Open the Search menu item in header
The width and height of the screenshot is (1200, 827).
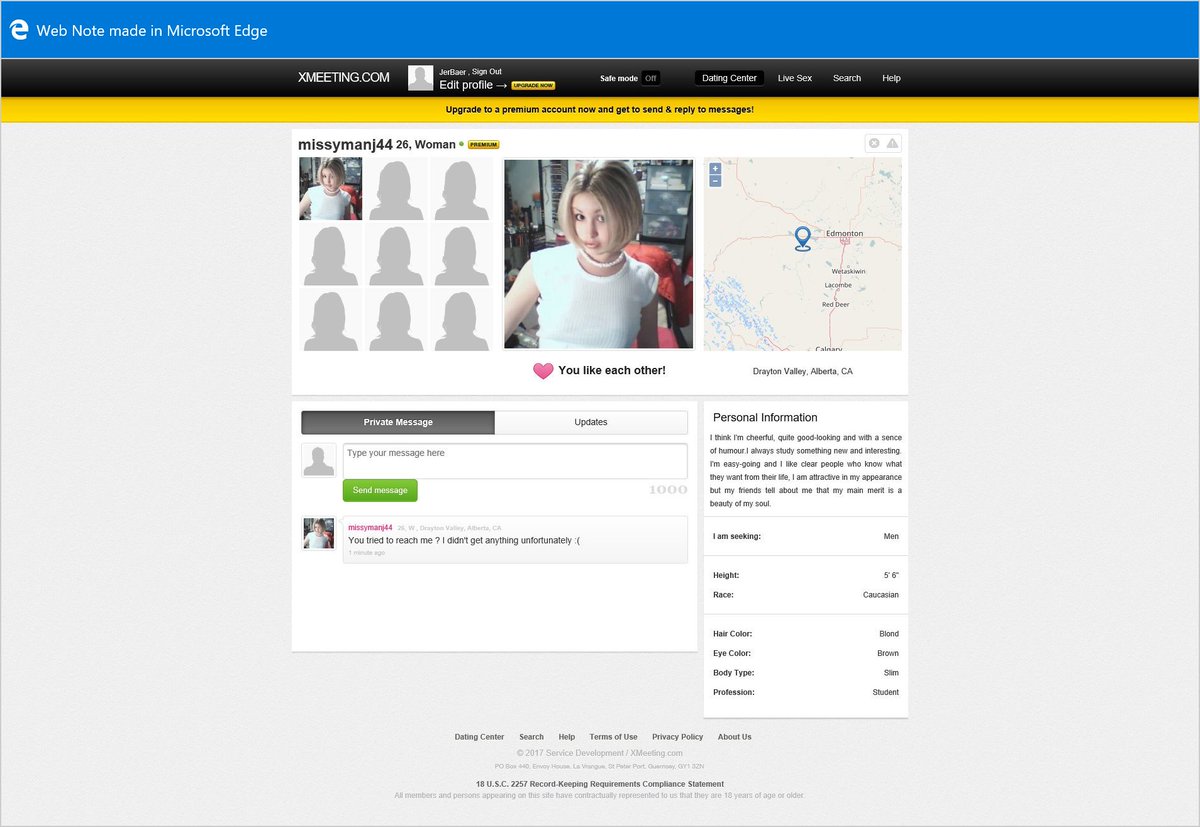click(x=847, y=78)
